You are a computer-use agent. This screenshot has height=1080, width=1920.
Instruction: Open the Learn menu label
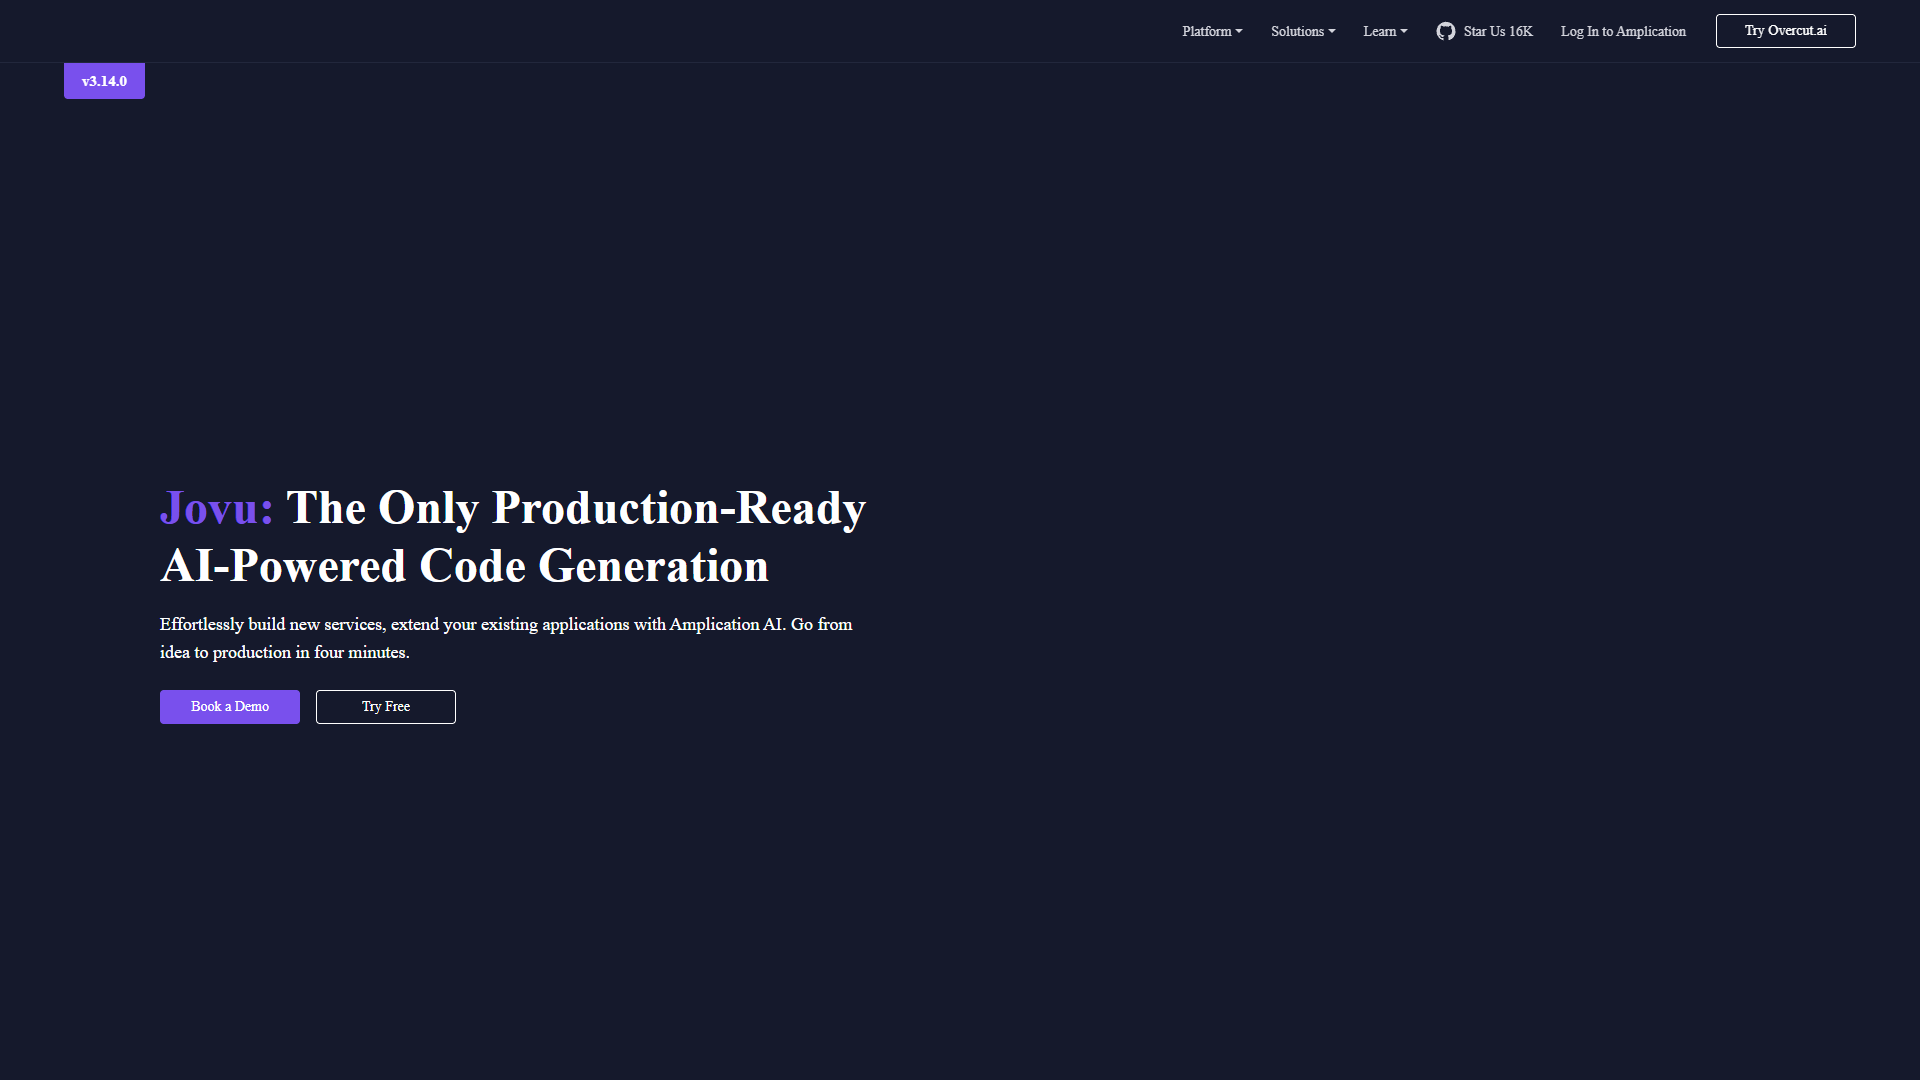[1379, 31]
